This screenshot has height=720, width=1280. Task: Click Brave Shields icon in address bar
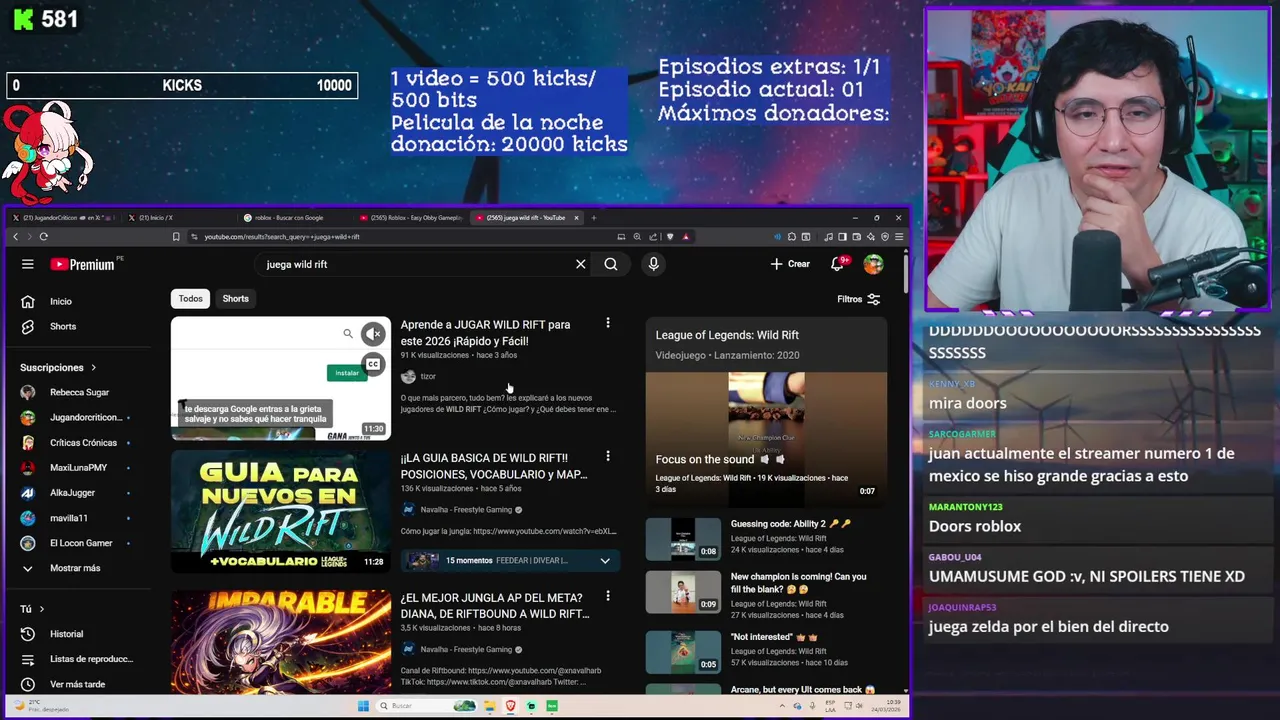tap(670, 237)
